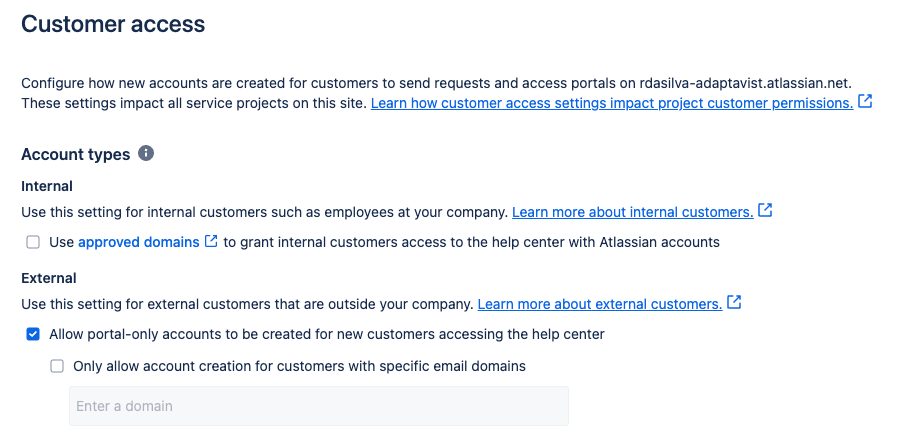
Task: Click external-link icon next to approved domains
Action: [211, 241]
